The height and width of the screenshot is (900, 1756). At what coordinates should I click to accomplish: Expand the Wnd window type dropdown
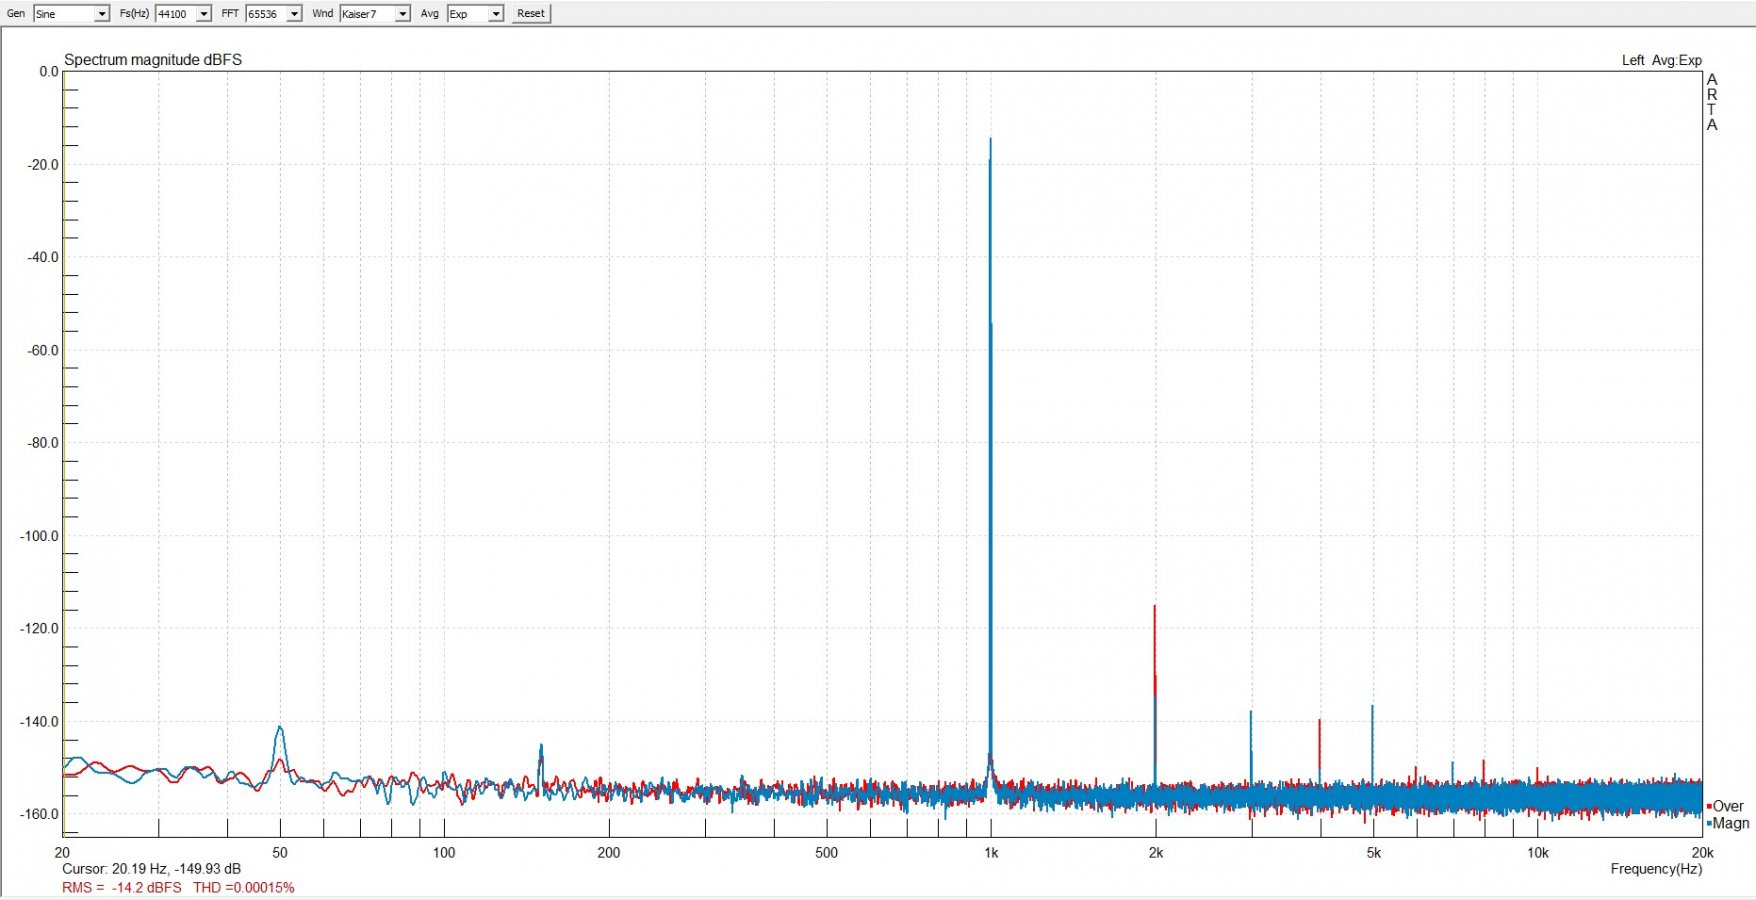tap(402, 14)
